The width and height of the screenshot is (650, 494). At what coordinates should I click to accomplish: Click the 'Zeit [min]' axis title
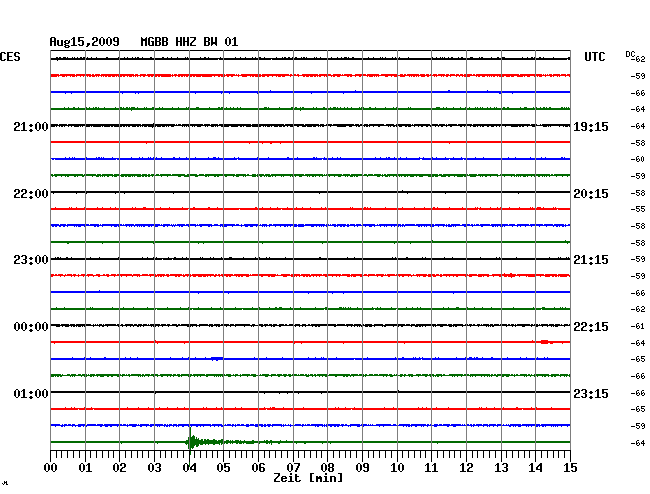(x=308, y=478)
